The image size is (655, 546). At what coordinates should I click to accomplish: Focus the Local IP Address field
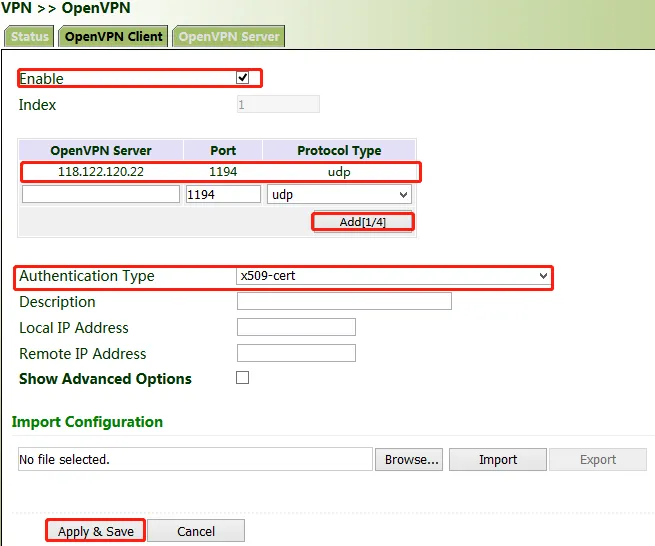click(296, 327)
